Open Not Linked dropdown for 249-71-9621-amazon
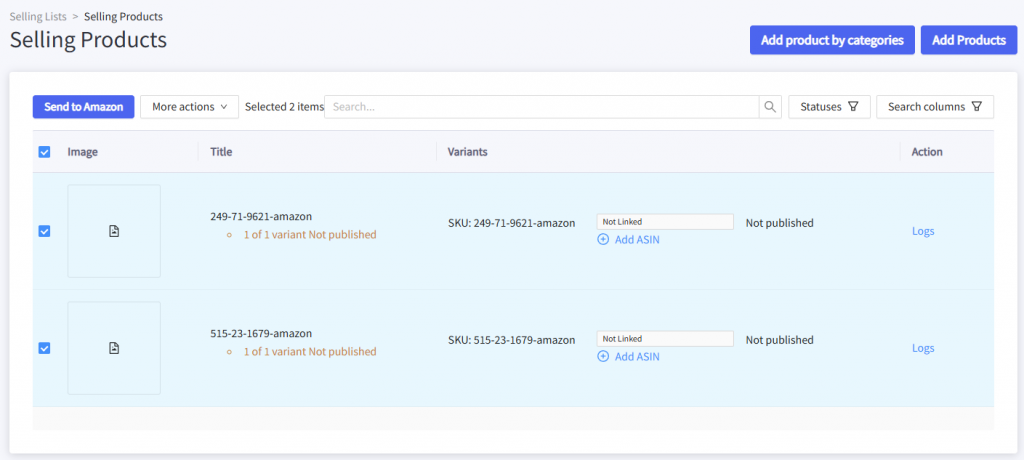Screen dimensions: 1024x460 coord(665,222)
